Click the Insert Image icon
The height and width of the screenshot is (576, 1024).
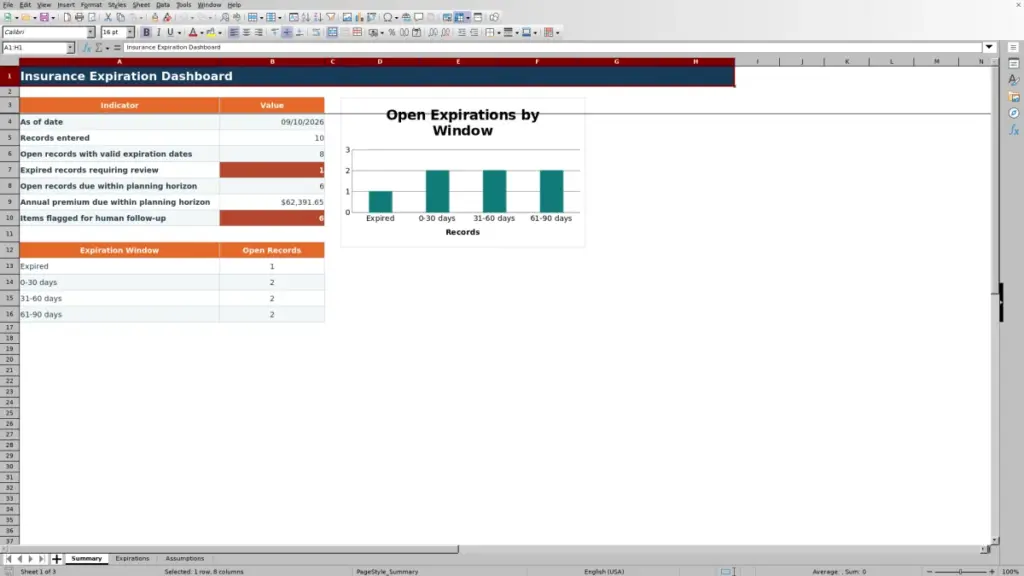point(347,18)
